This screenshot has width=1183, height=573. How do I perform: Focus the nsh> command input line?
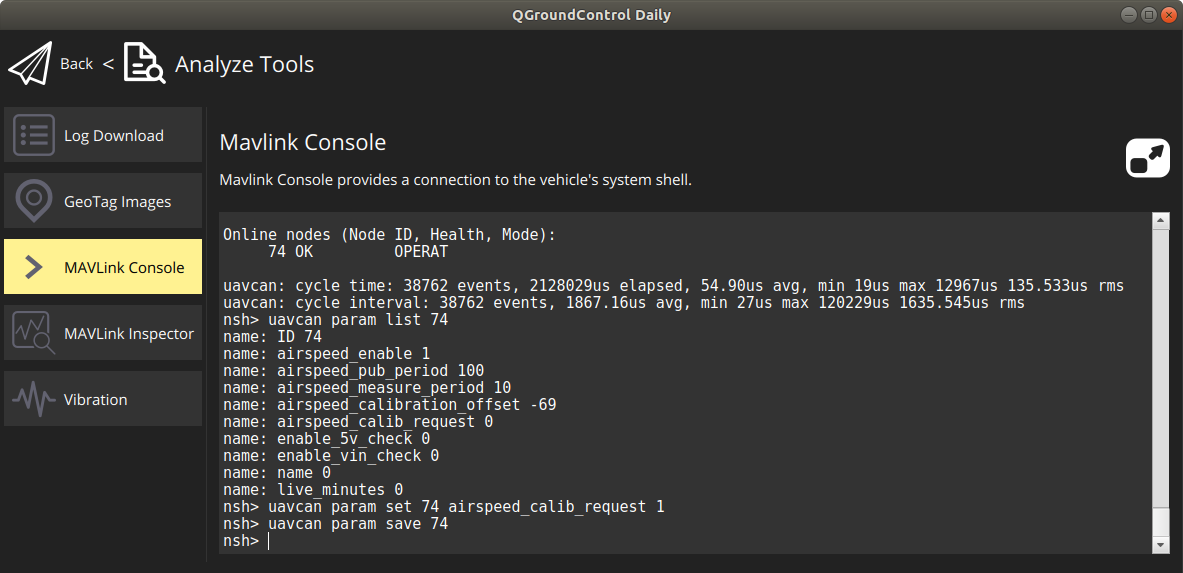[684, 541]
